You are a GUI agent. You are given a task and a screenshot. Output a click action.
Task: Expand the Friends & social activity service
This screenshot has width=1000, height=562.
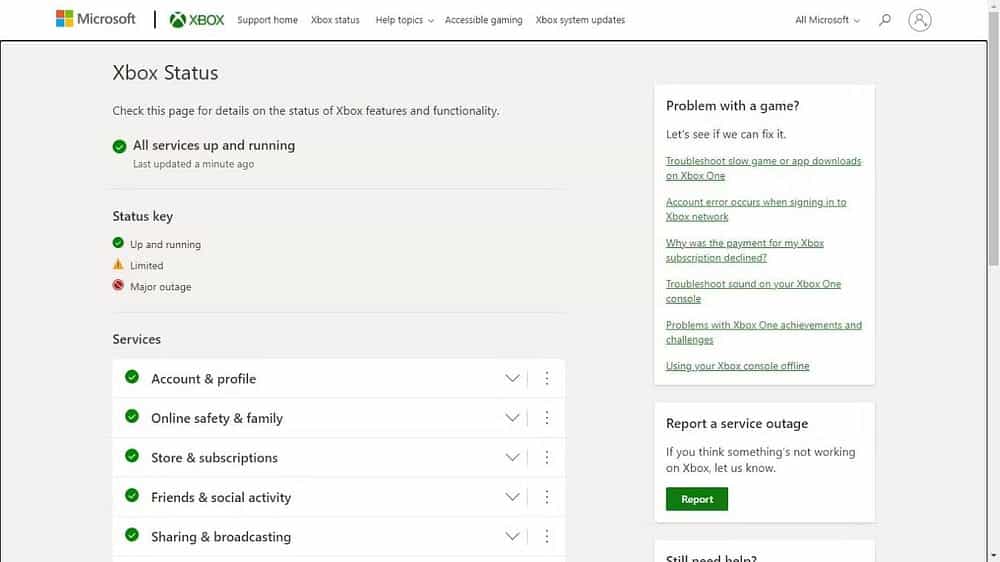coord(512,497)
